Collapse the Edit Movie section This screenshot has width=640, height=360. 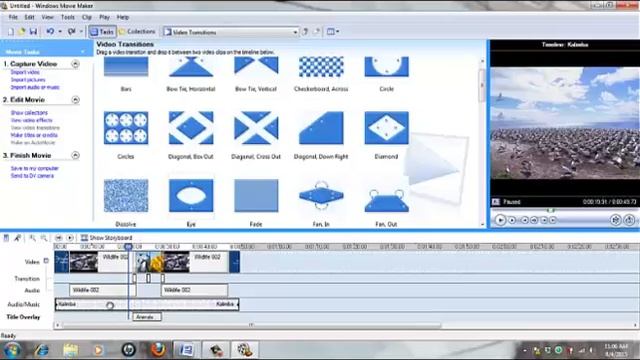[76, 100]
